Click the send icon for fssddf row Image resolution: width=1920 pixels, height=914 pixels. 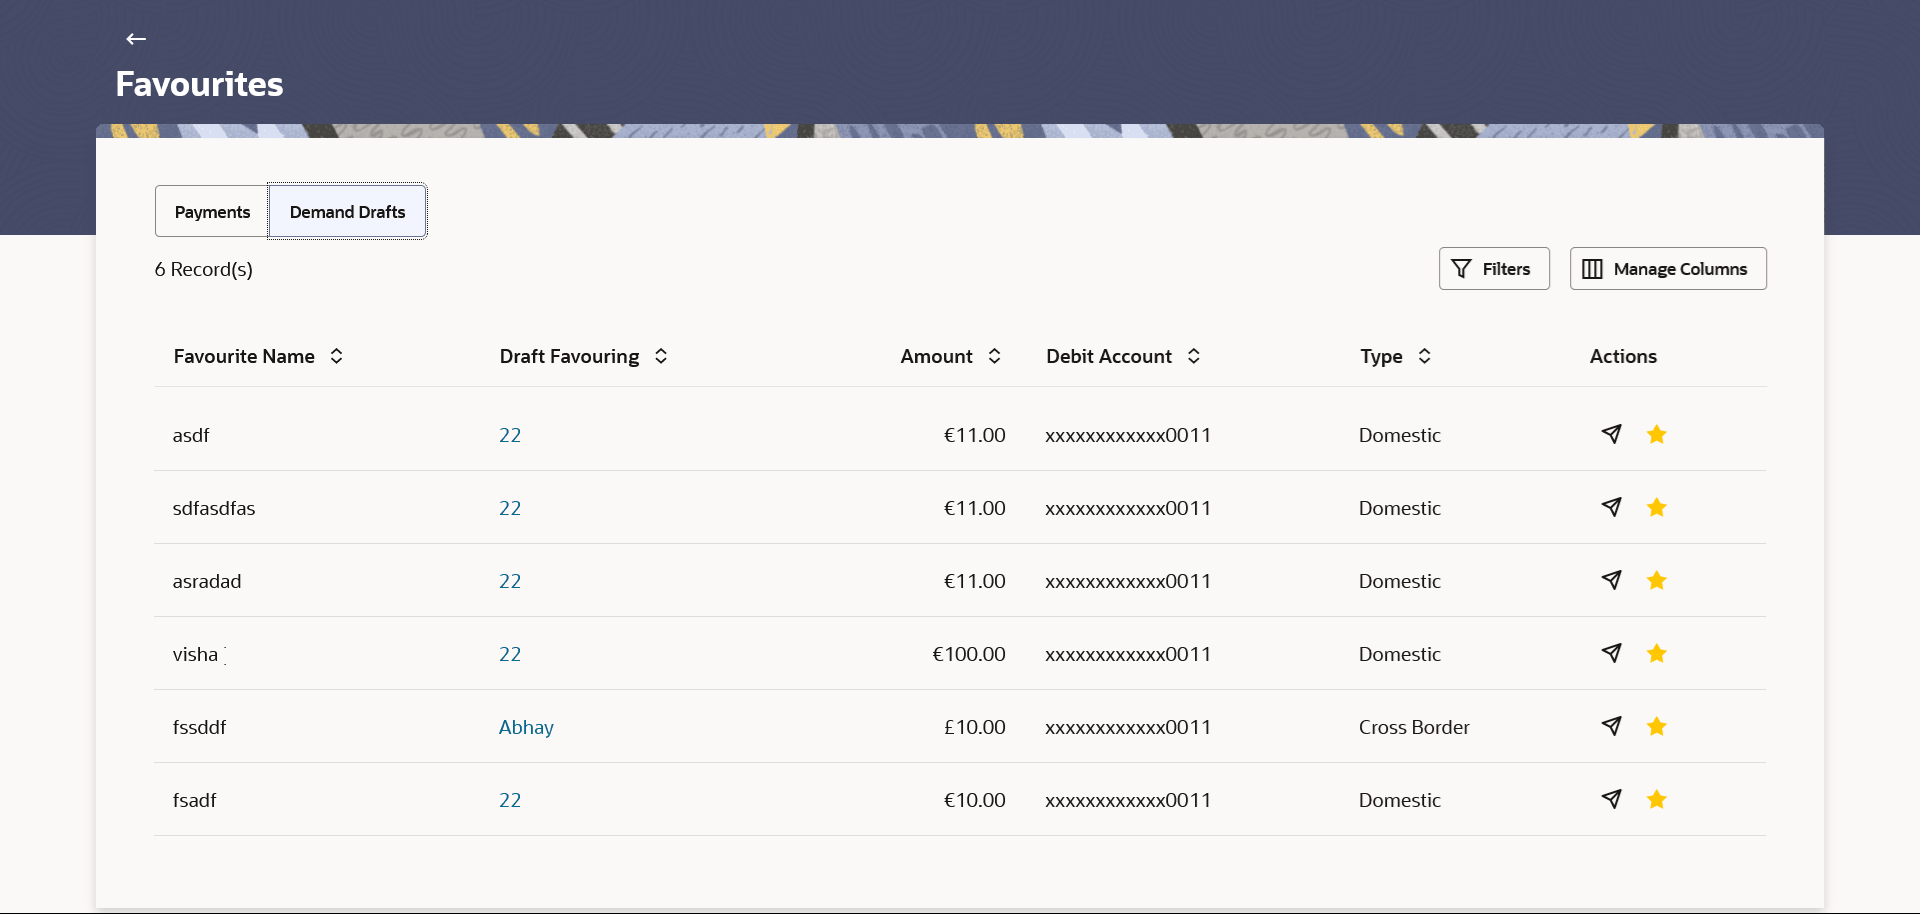point(1611,726)
